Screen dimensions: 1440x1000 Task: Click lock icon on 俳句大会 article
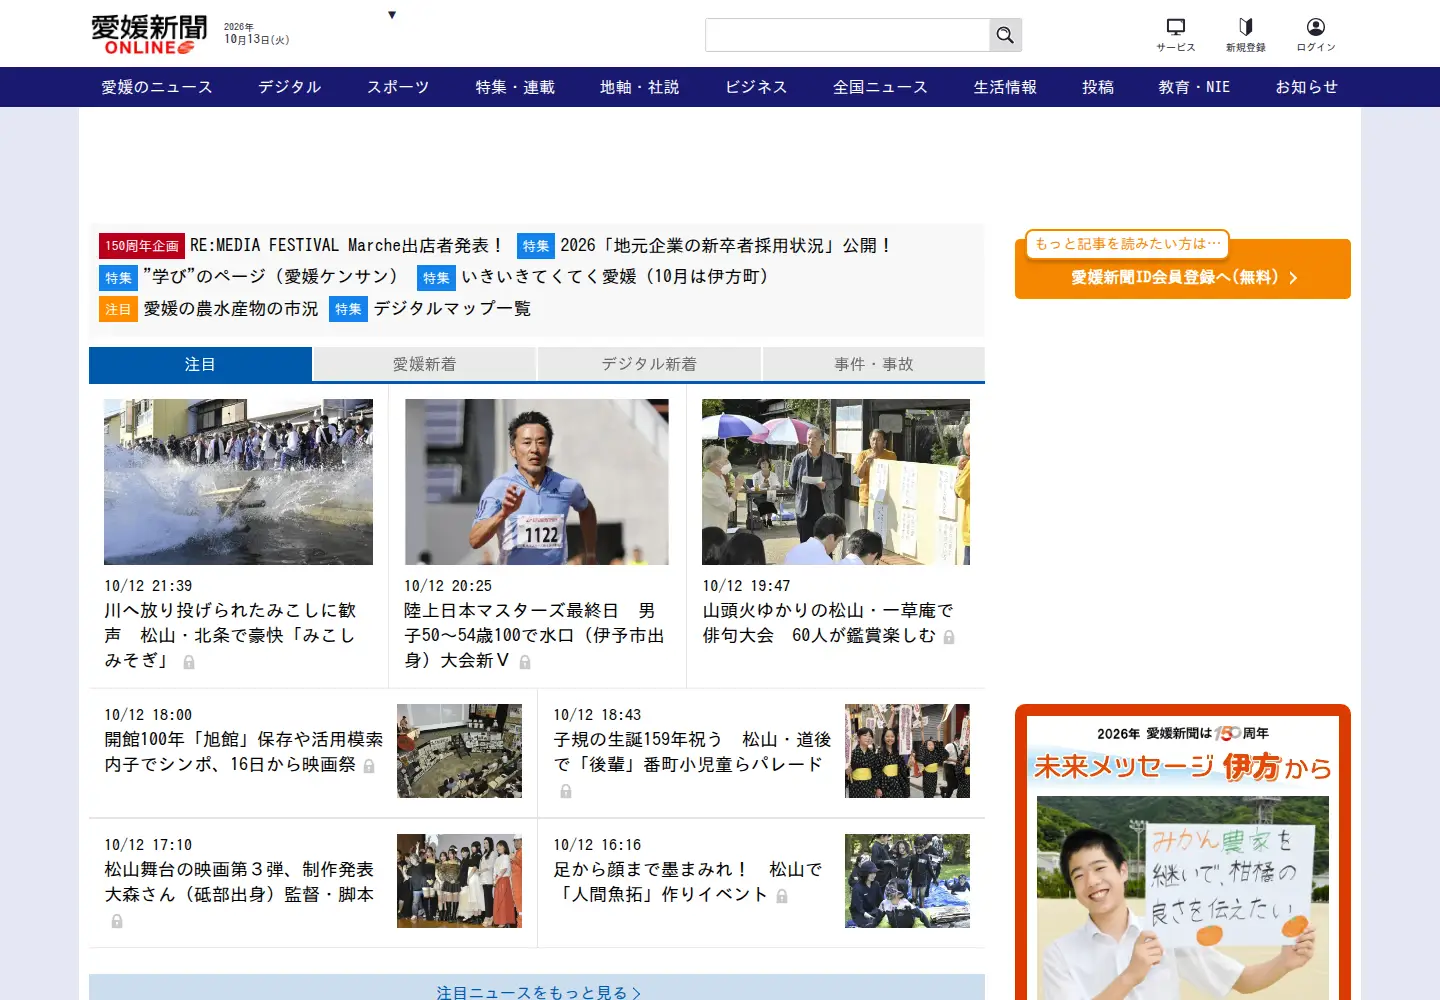[x=949, y=637]
